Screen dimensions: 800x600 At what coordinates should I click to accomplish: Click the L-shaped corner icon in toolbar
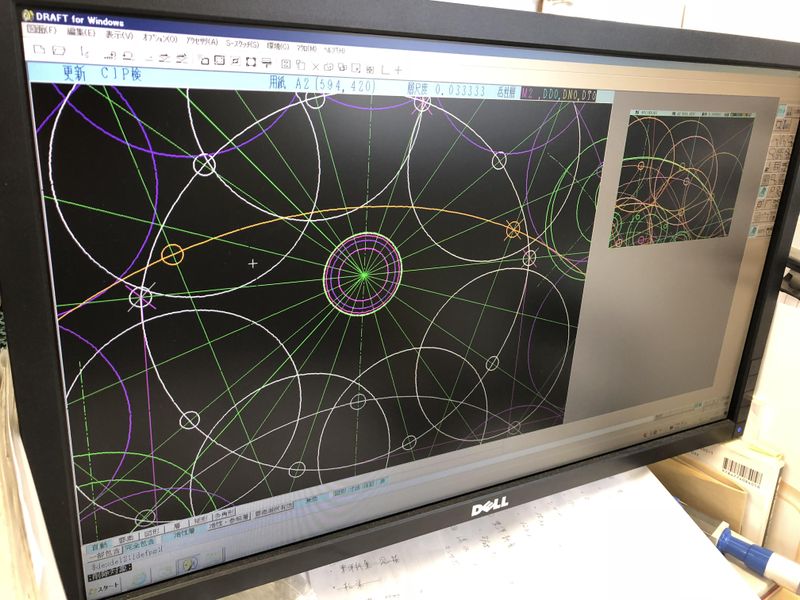point(384,69)
